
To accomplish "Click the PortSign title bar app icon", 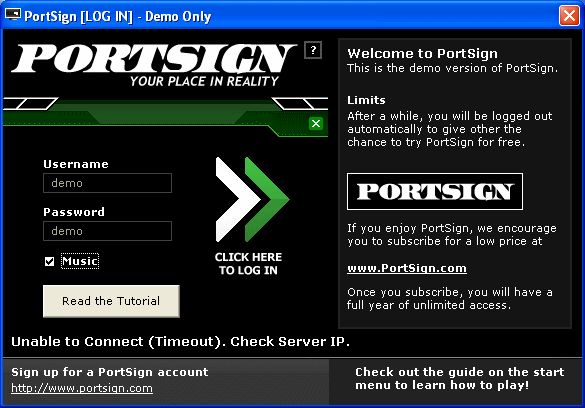I will [12, 15].
